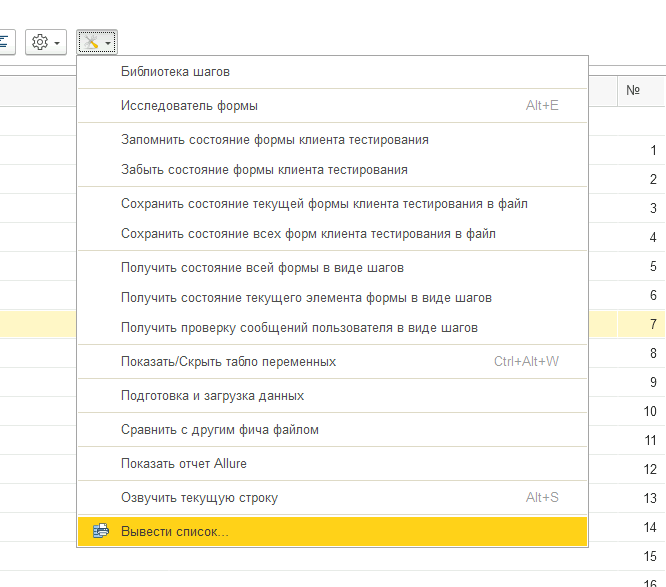Choose Сравнить с другим фича файлом
Screen dimensions: 666x587
point(332,429)
